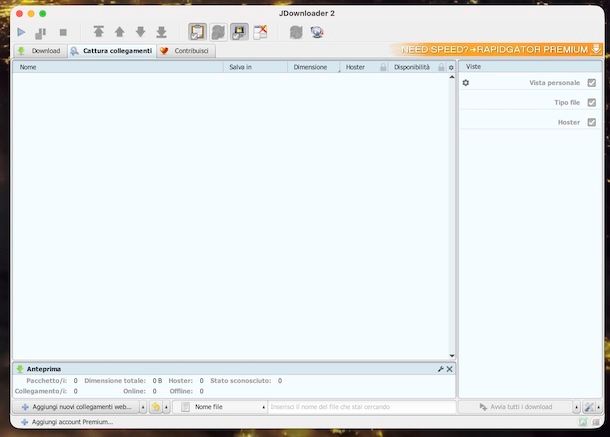Viewport: 610px width, 437px height.
Task: Move selection down arrow icon
Action: click(x=140, y=32)
